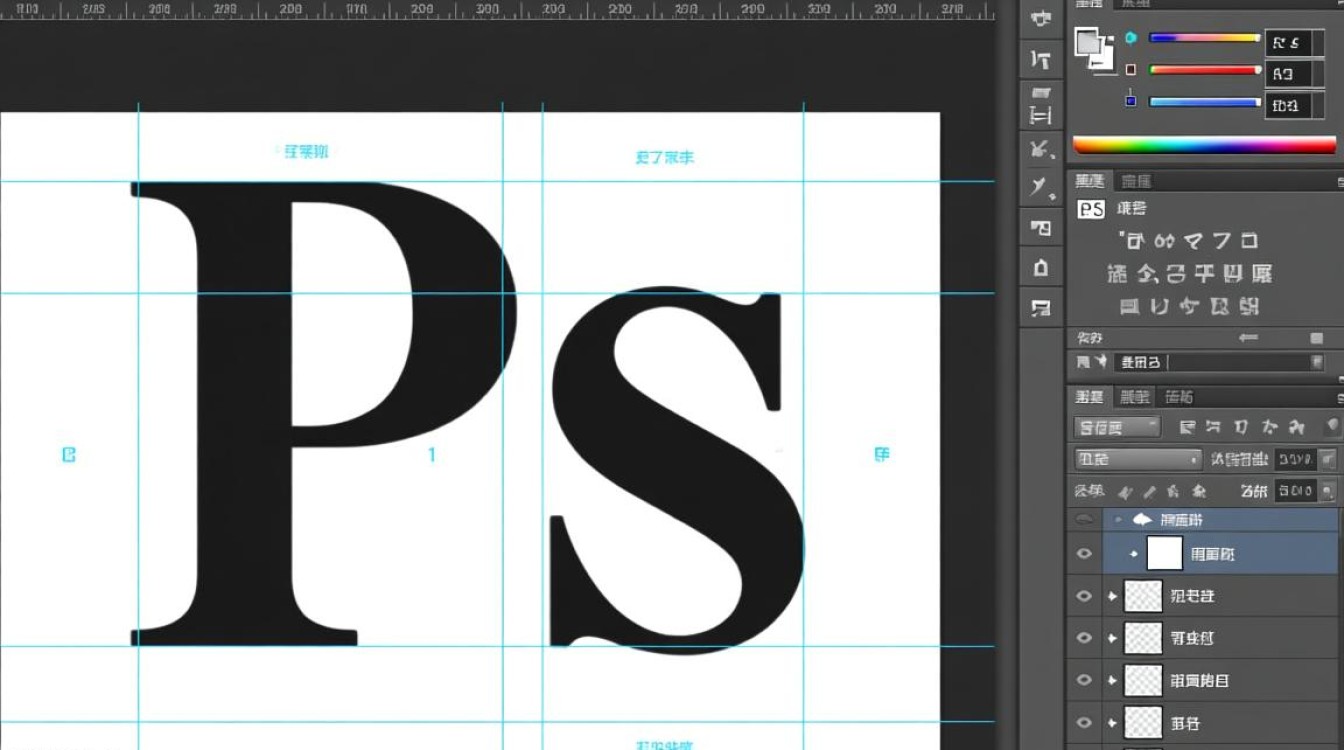Select the topmost tool in the vertical tool strip
This screenshot has width=1344, height=750.
point(1041,19)
